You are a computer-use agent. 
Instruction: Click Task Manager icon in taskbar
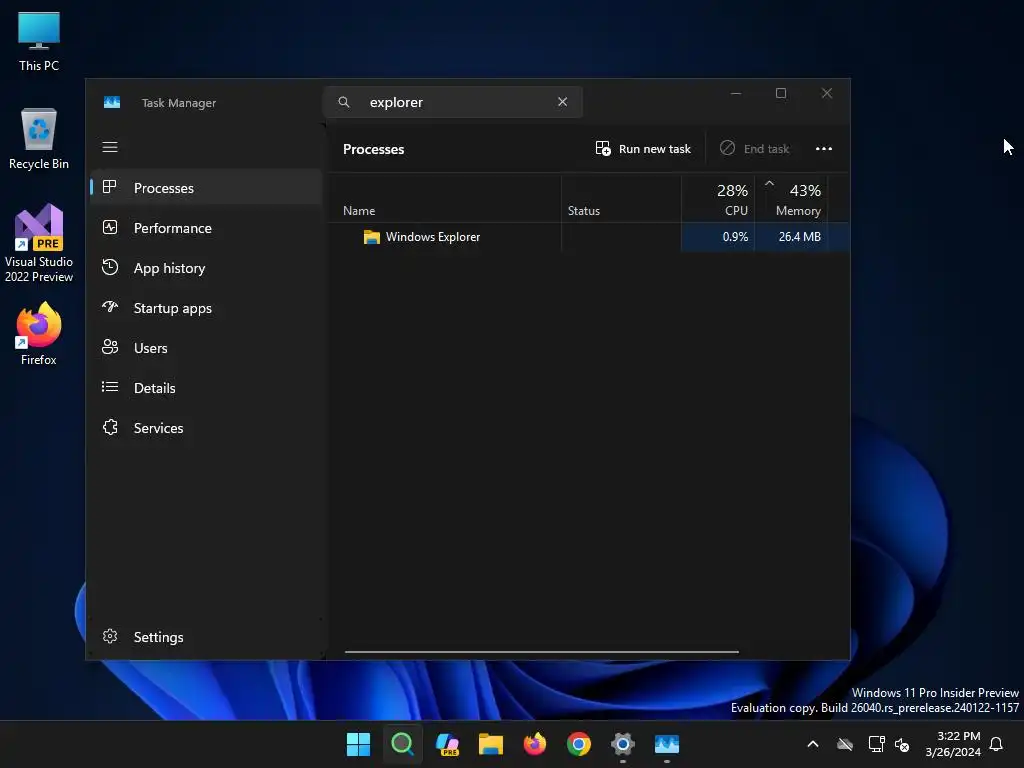[667, 744]
